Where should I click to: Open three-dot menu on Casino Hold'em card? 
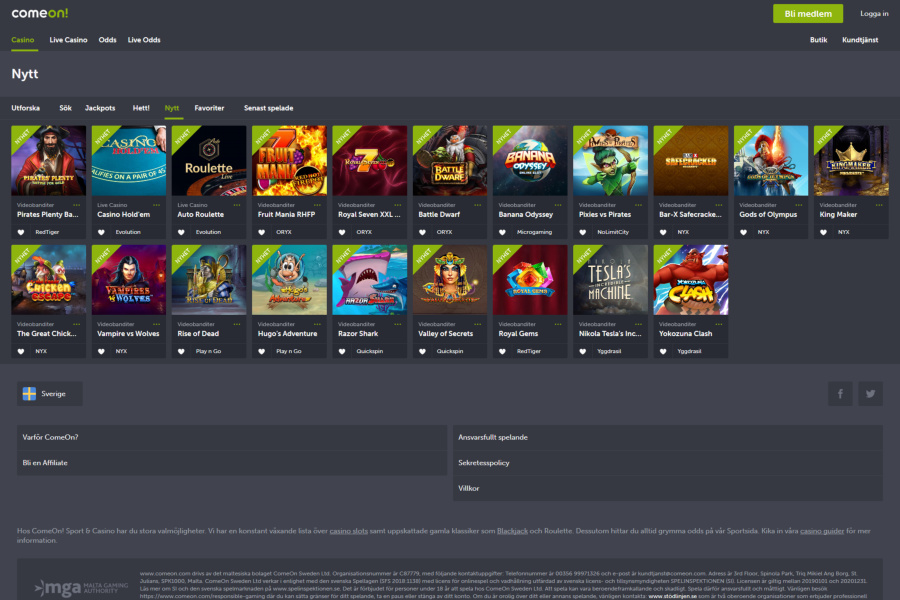click(157, 205)
